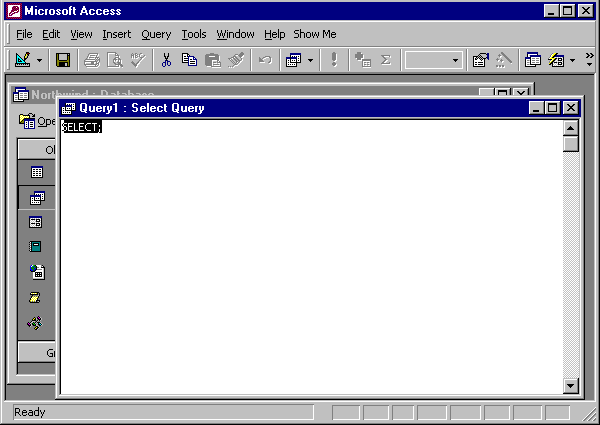
Task: Select Modules object in Northwind window
Action: 35,323
